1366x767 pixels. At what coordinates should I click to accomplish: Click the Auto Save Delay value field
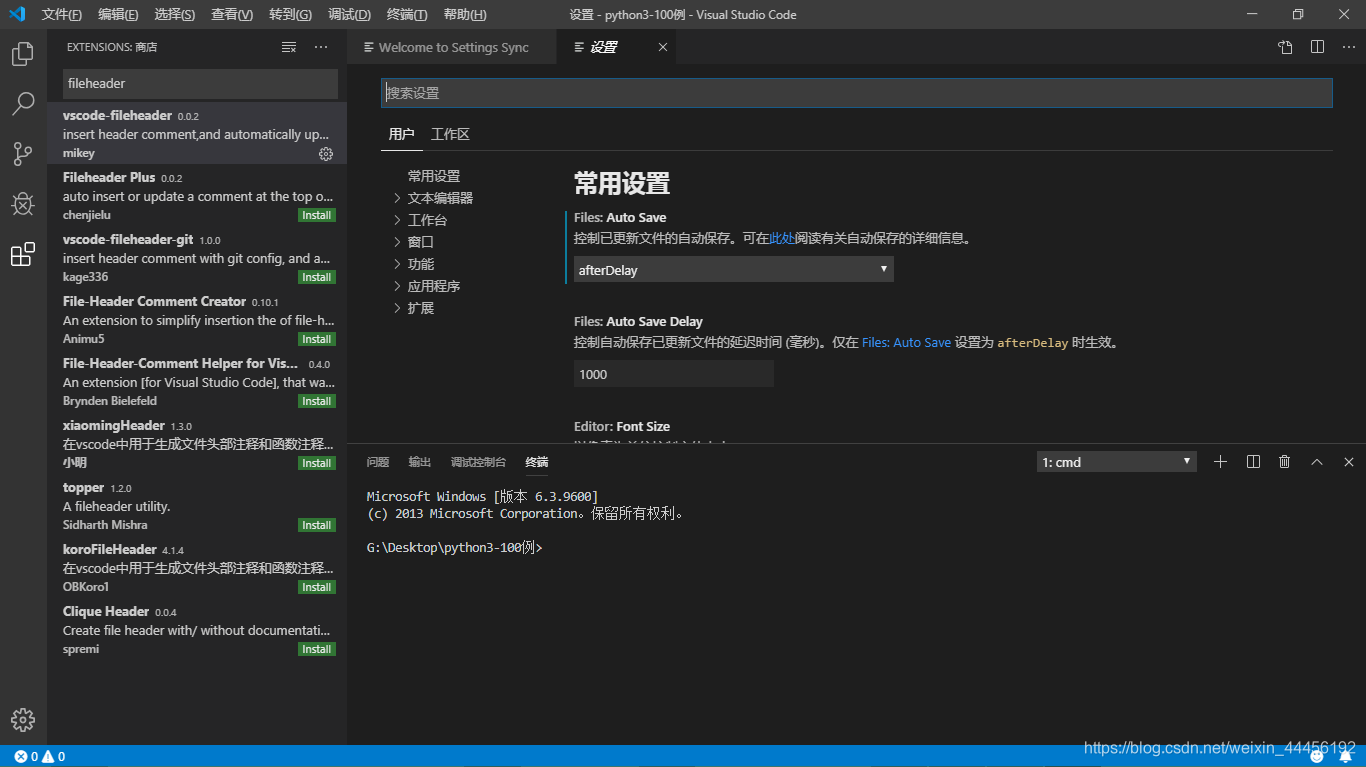[674, 374]
